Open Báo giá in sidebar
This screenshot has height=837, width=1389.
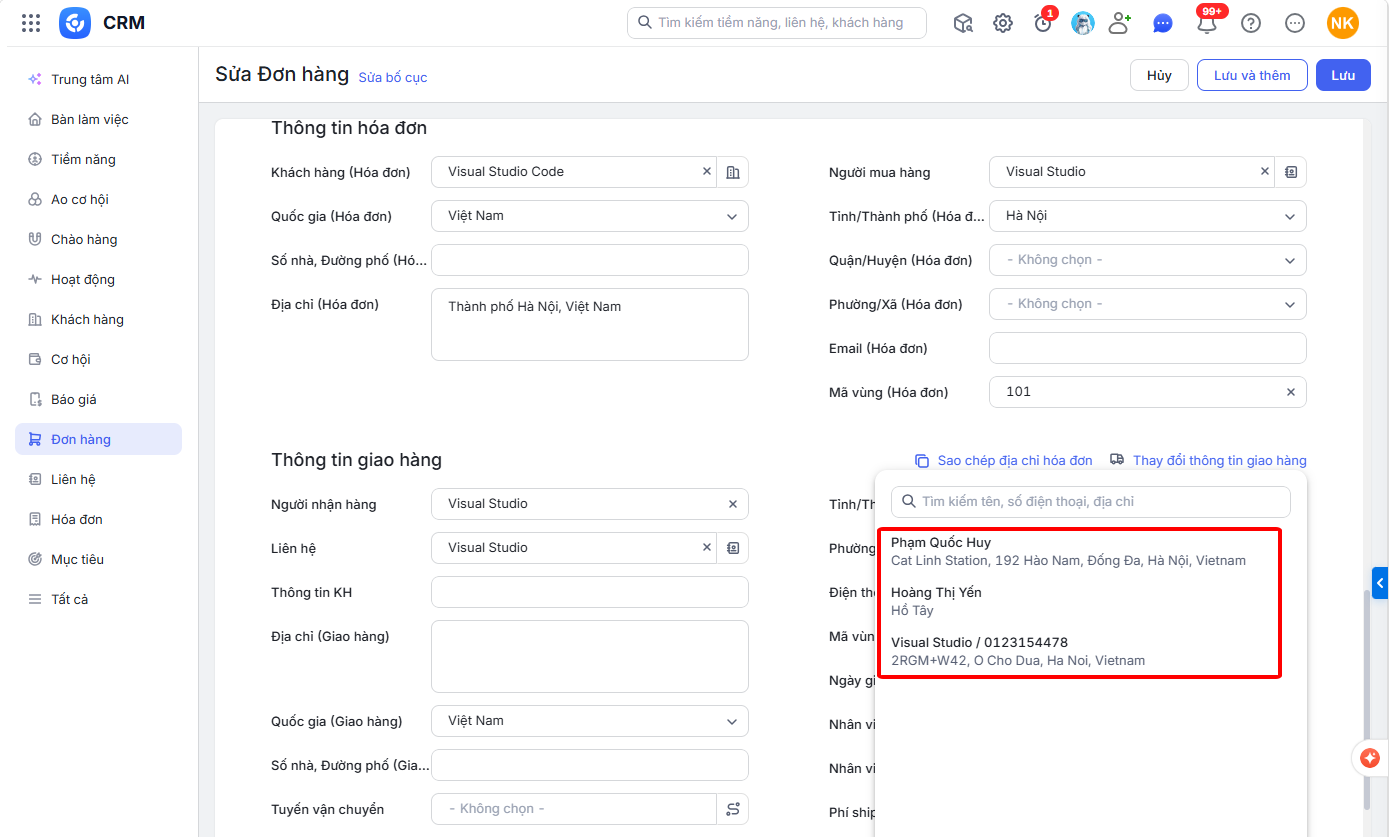[x=98, y=399]
